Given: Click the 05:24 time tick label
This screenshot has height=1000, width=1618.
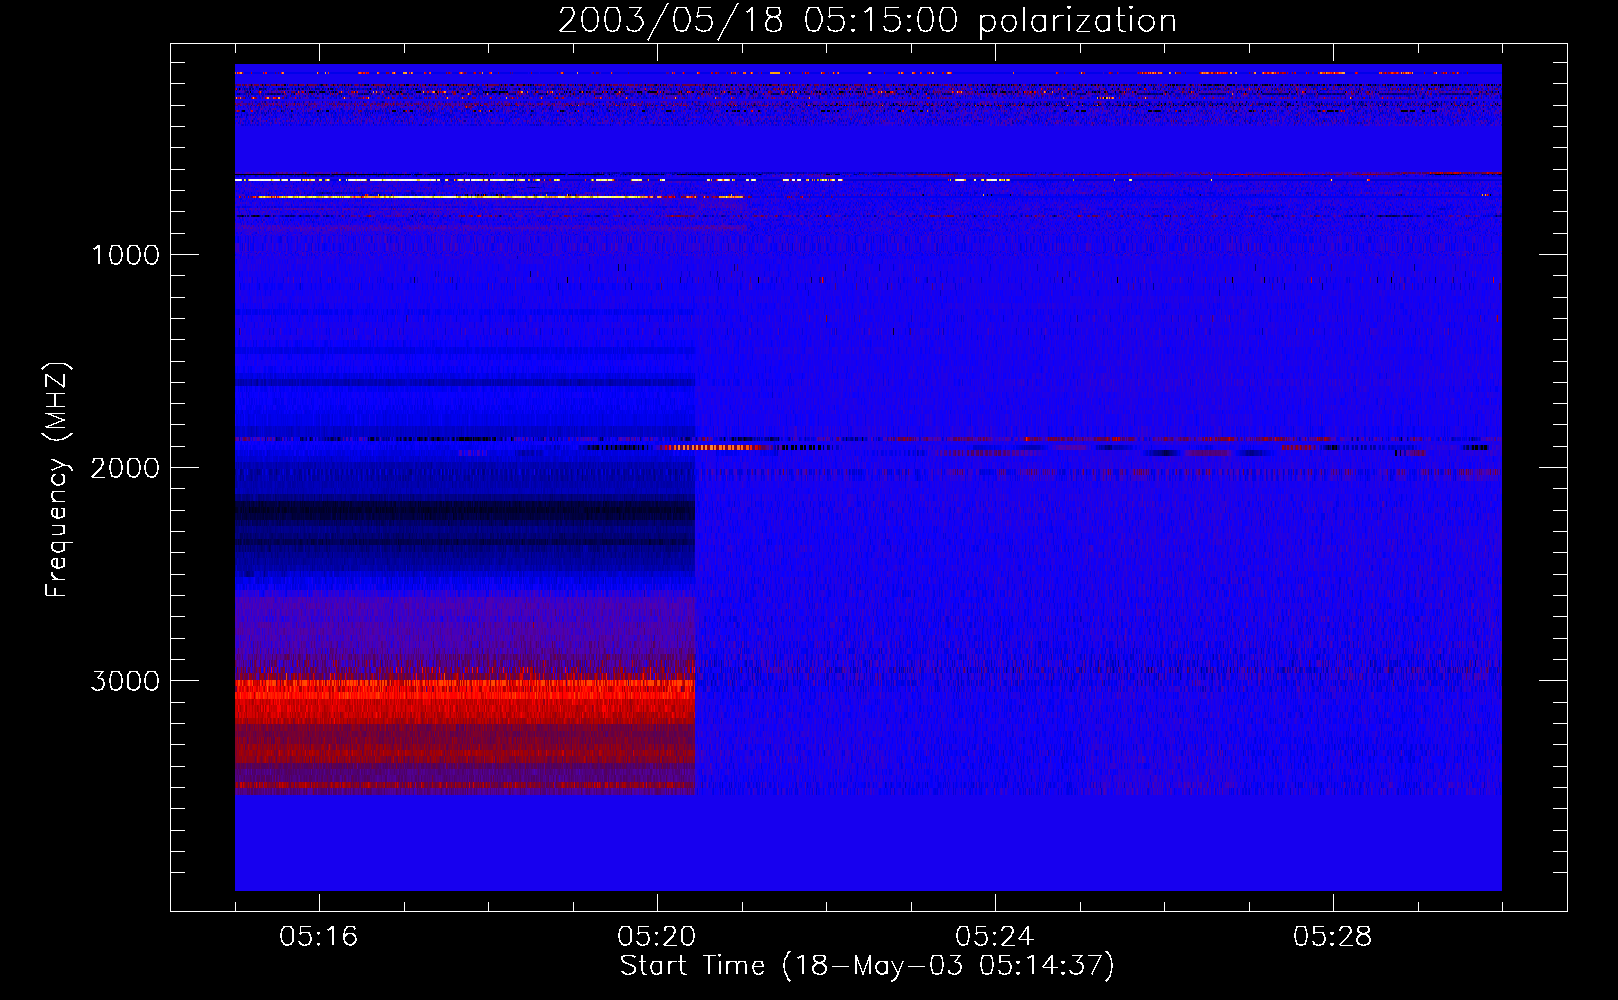Looking at the screenshot, I should (995, 936).
